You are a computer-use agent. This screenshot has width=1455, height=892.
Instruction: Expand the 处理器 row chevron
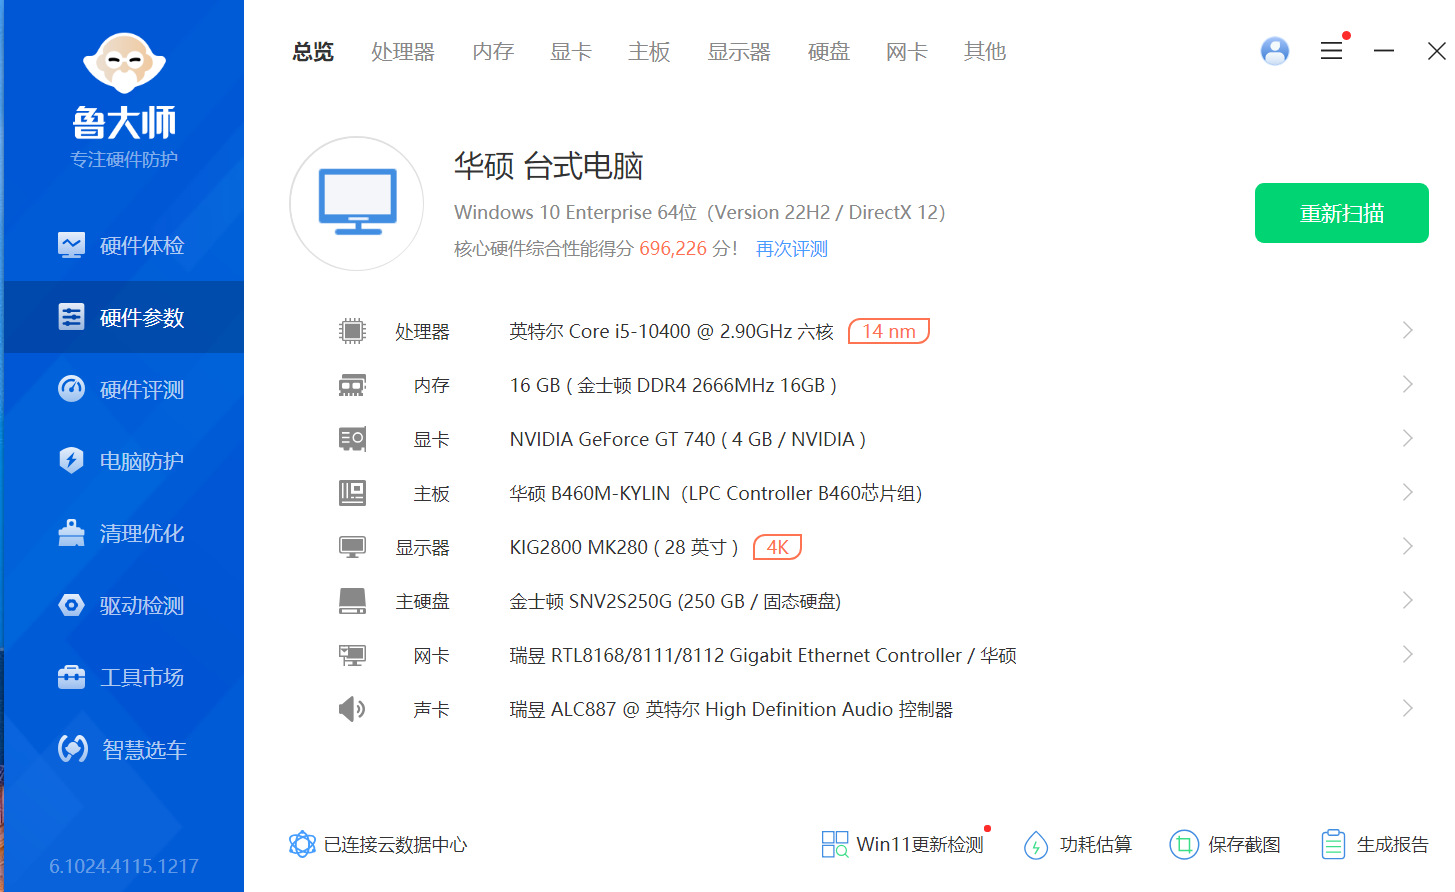1407,331
